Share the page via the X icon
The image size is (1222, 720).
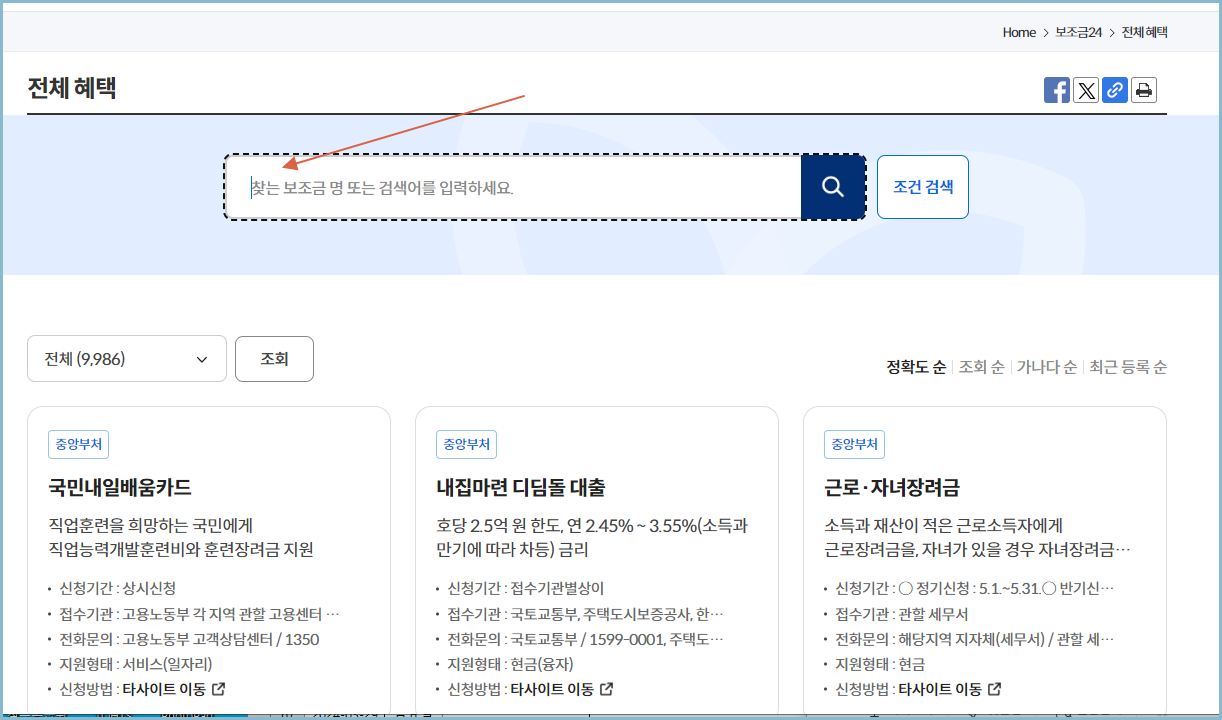click(1086, 89)
